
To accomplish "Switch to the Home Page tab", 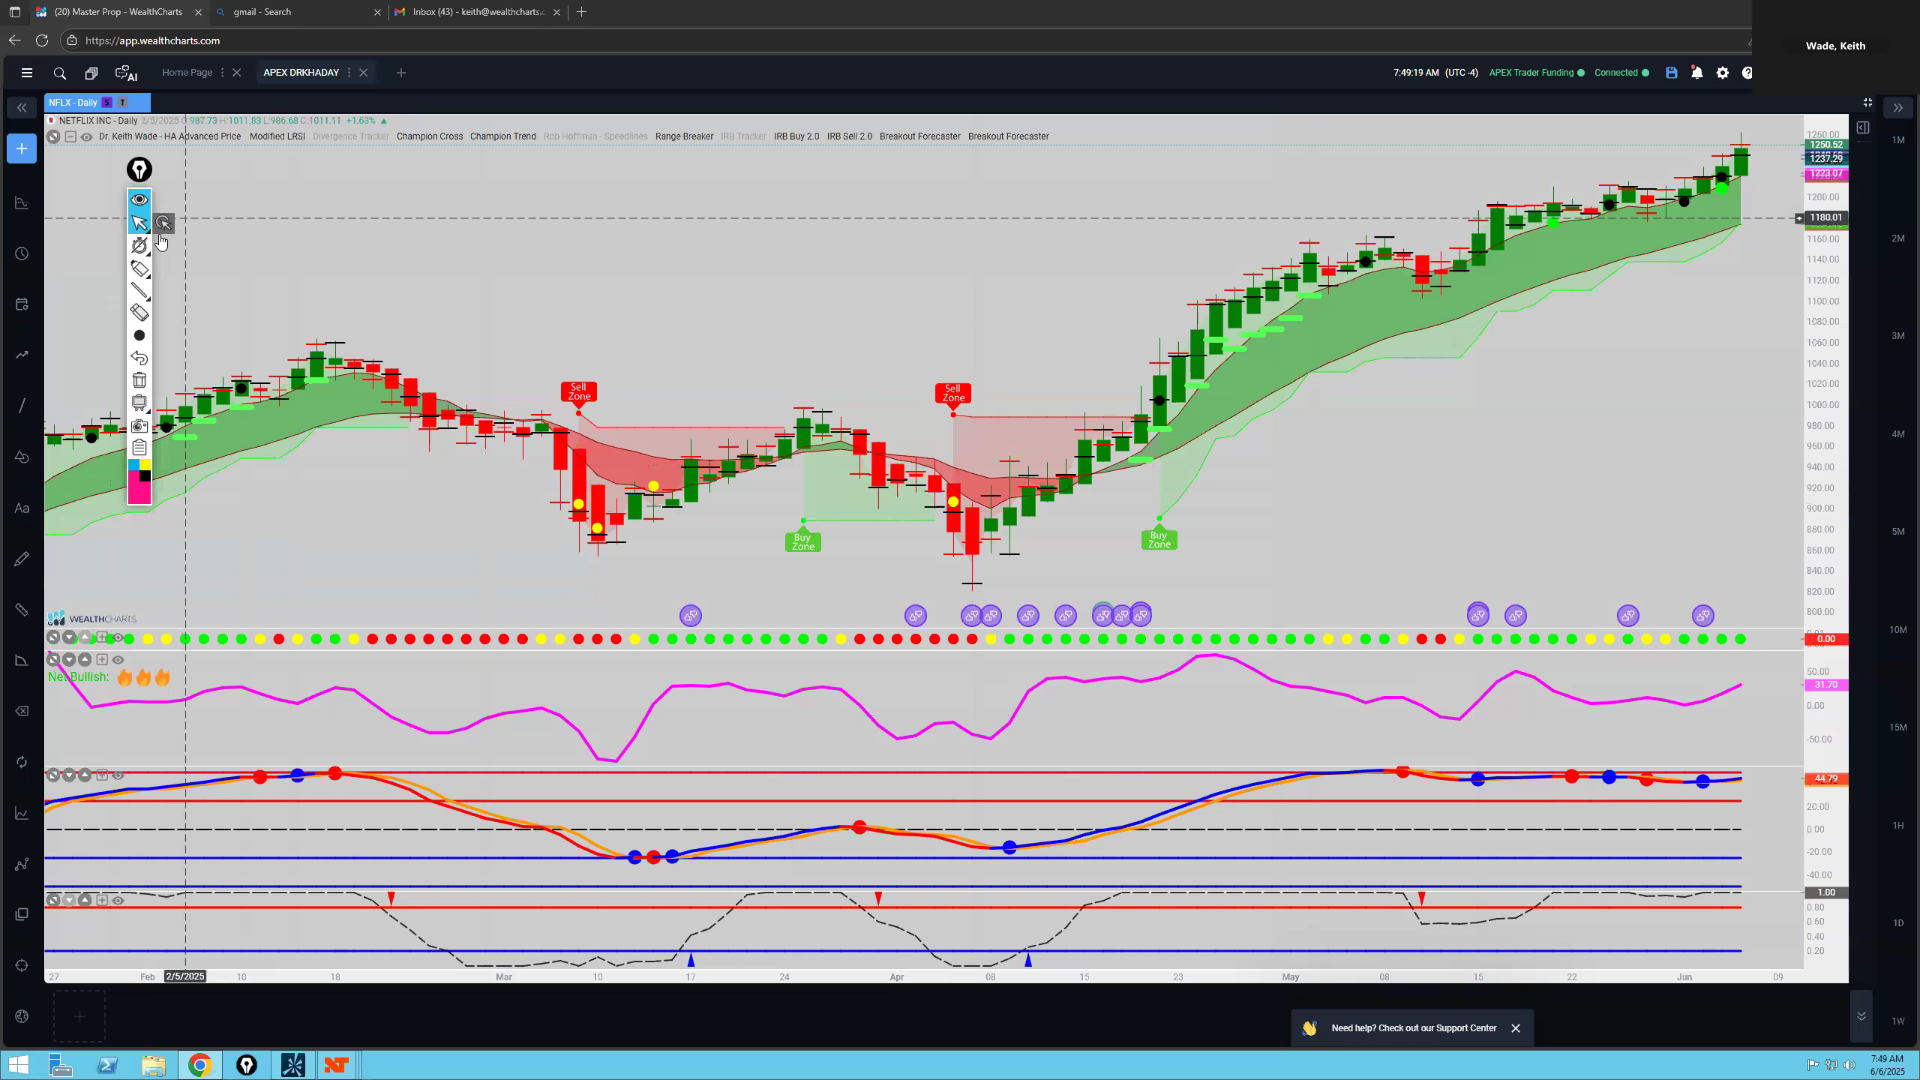I will pos(187,73).
